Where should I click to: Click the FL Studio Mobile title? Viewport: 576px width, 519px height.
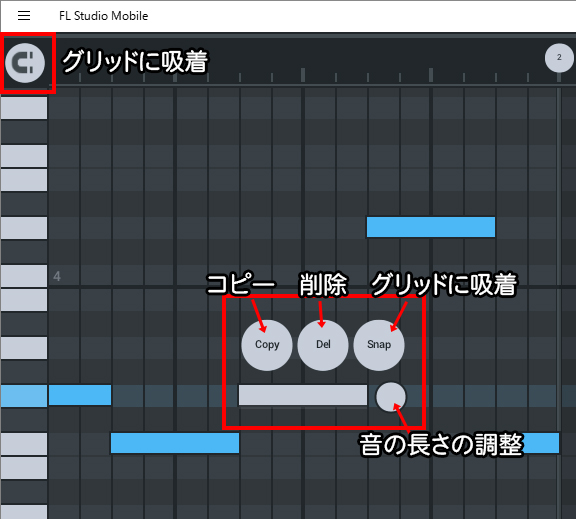coord(104,16)
